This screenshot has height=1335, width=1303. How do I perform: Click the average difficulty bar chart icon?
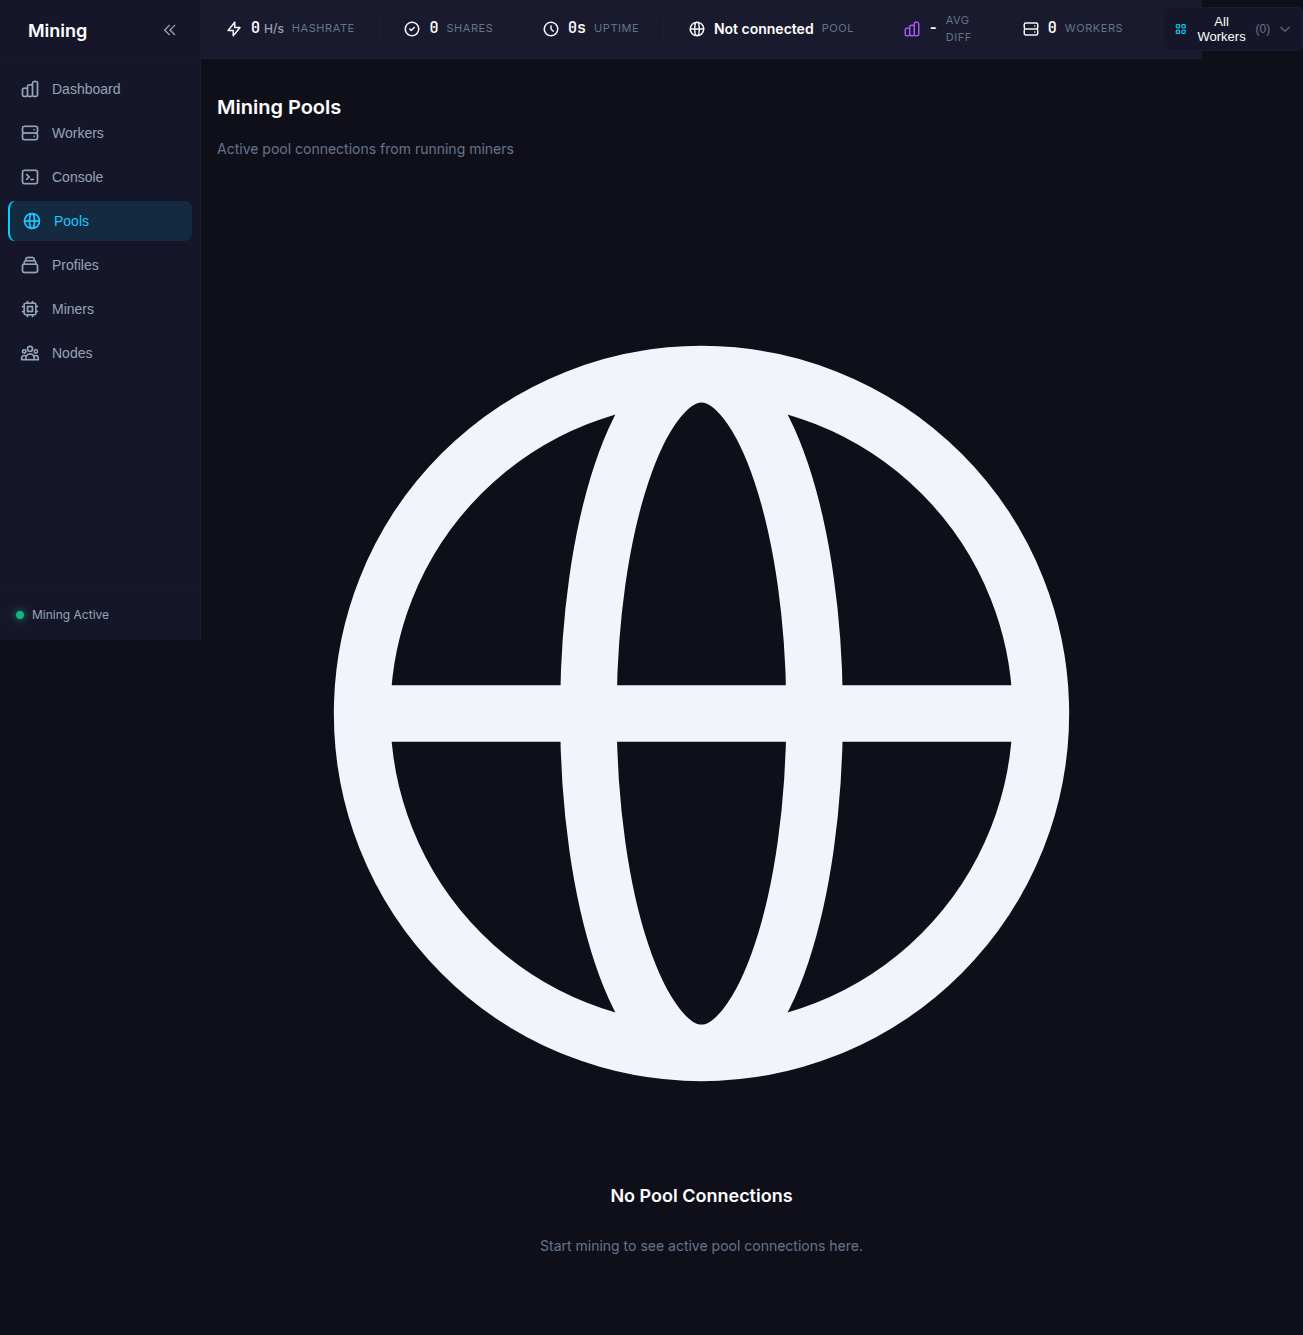click(912, 29)
